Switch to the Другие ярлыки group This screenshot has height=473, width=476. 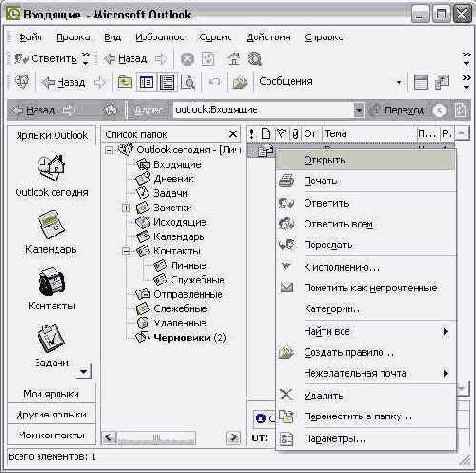(51, 414)
